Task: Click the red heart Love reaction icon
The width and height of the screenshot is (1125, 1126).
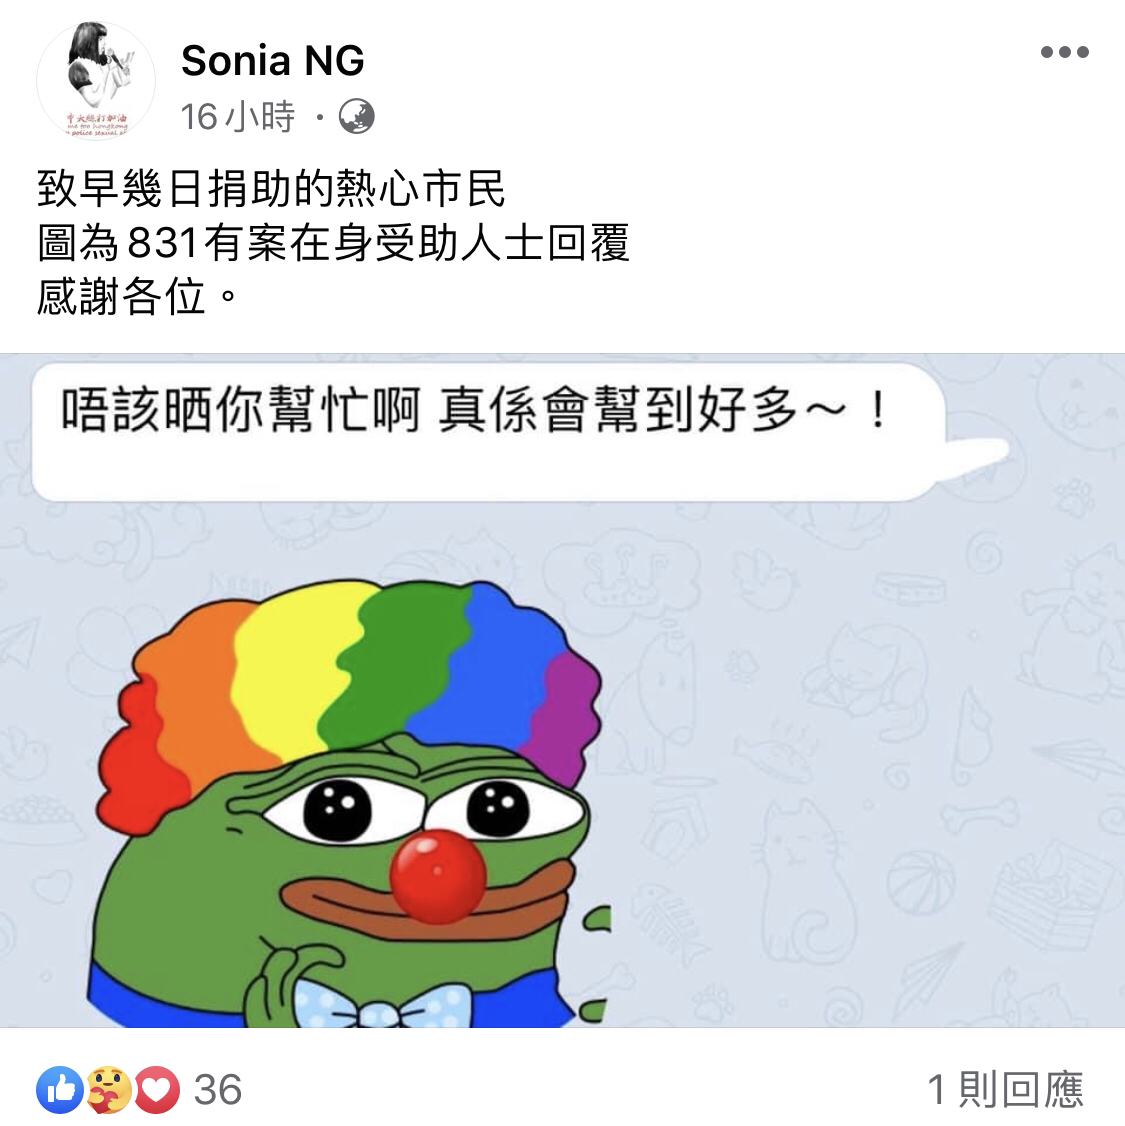Action: click(x=157, y=1090)
